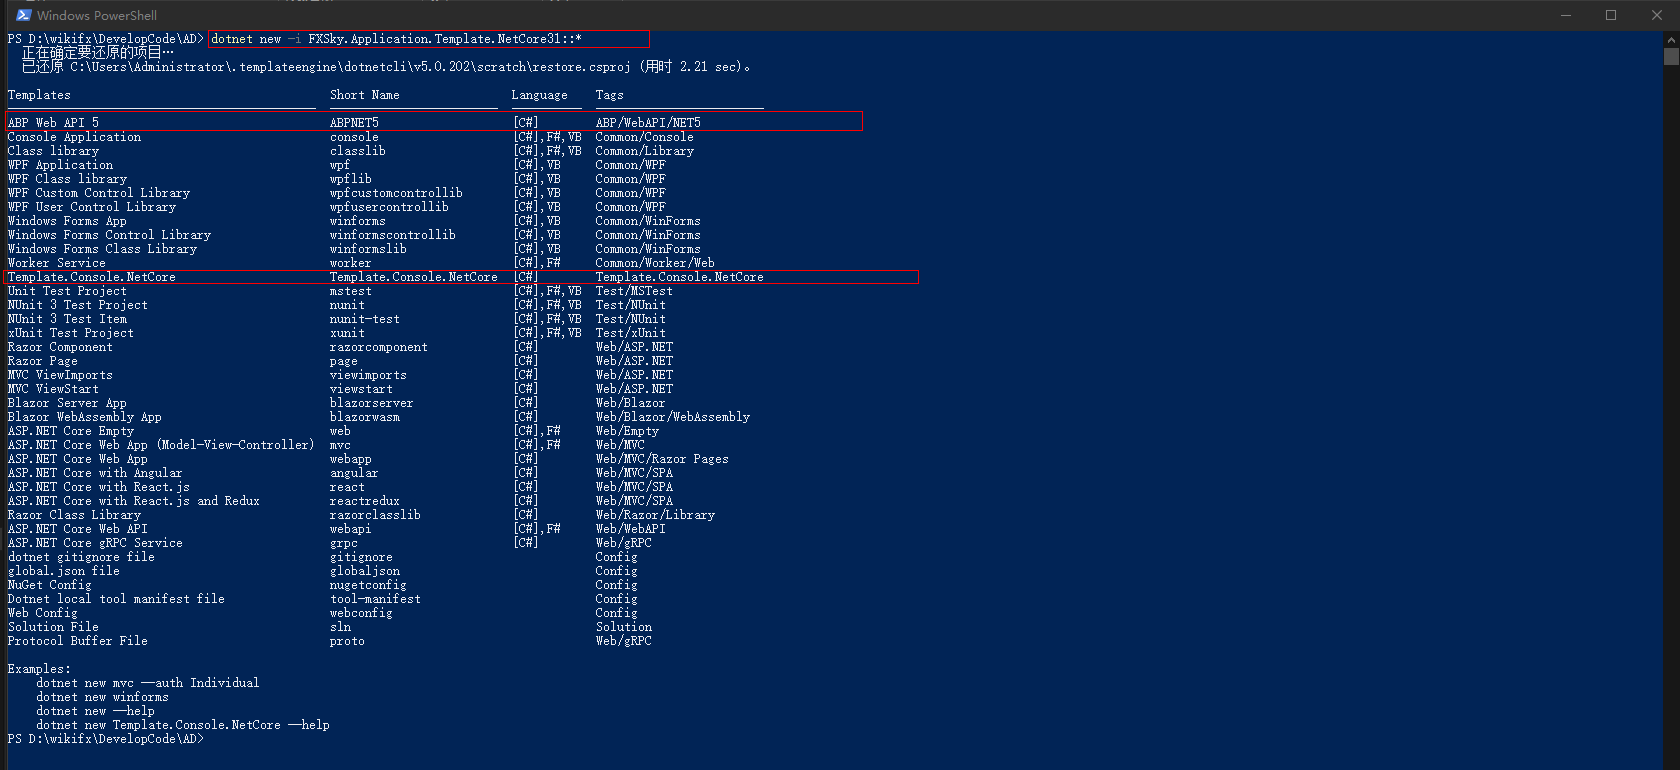The width and height of the screenshot is (1680, 770).
Task: Click the 'Language' column header
Action: click(x=539, y=95)
